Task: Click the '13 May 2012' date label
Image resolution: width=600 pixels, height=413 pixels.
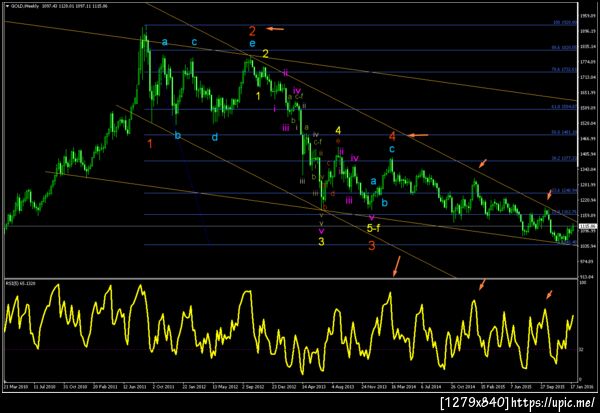Action: (225, 387)
